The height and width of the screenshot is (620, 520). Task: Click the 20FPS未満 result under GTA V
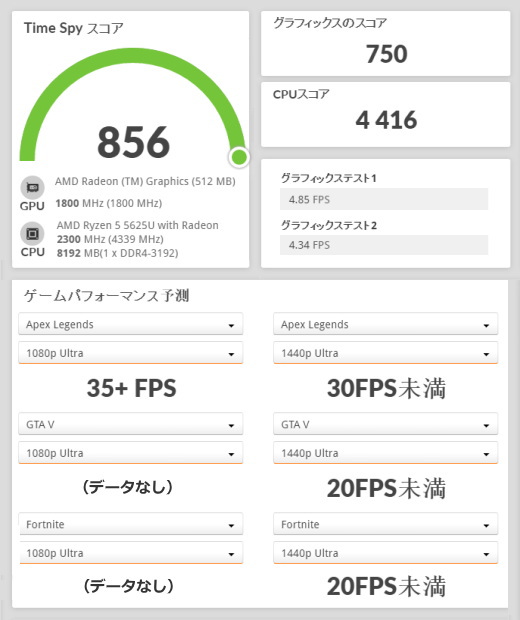[386, 488]
